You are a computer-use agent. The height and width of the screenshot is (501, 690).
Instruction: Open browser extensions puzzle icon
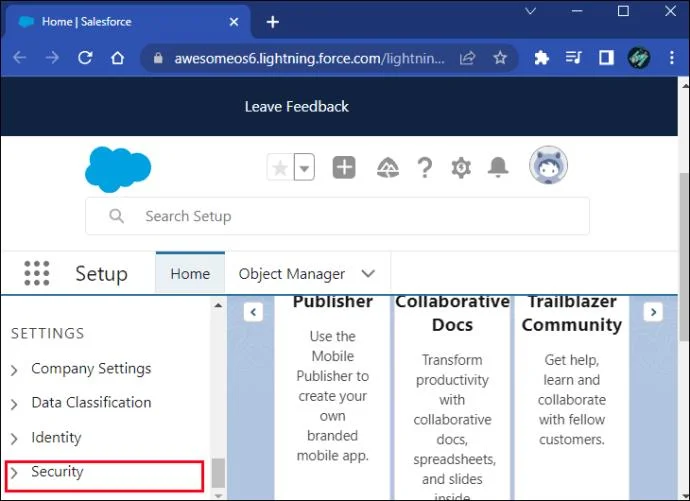point(541,58)
